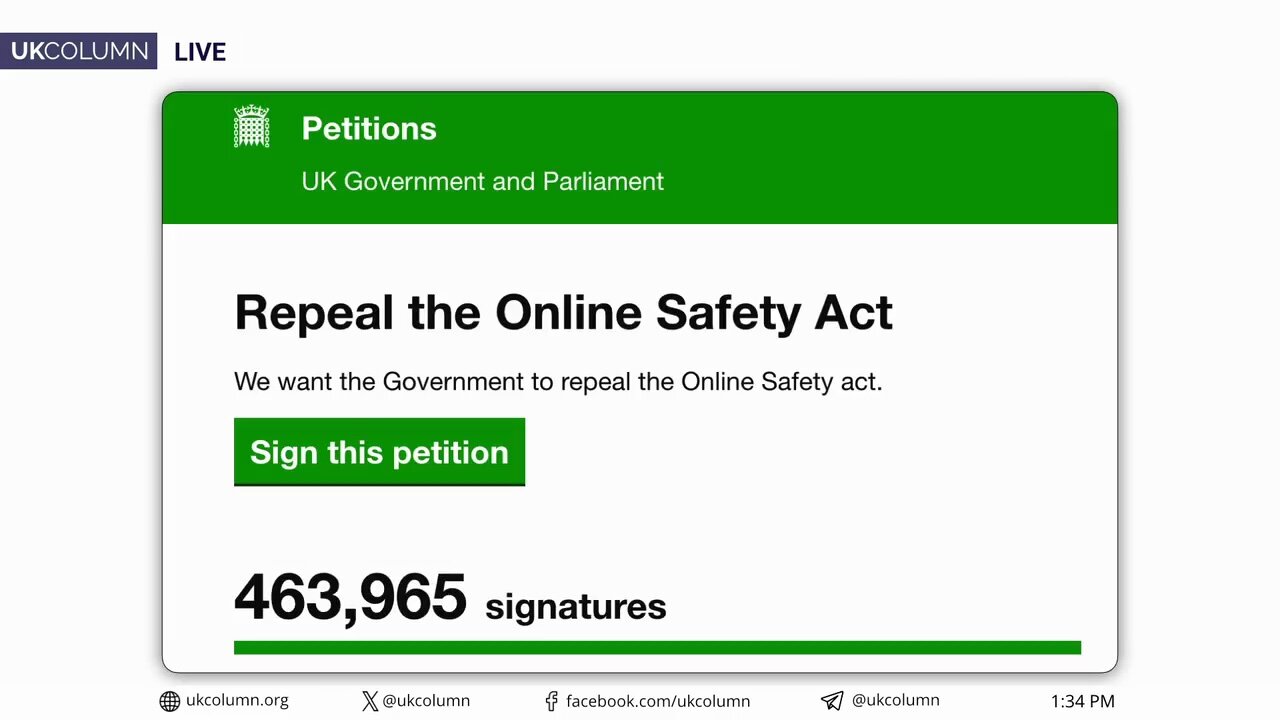Select UK Government and Parliament subtitle
1280x720 pixels.
[483, 181]
